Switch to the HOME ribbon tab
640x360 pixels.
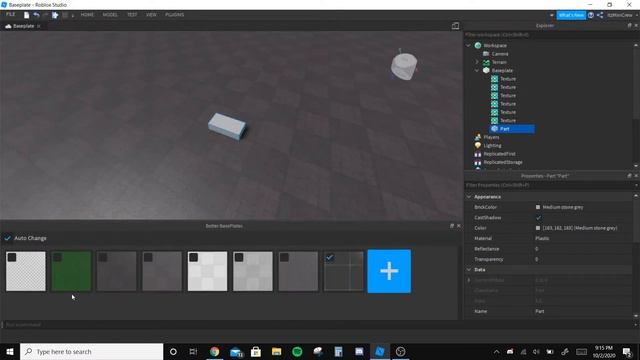coord(87,15)
